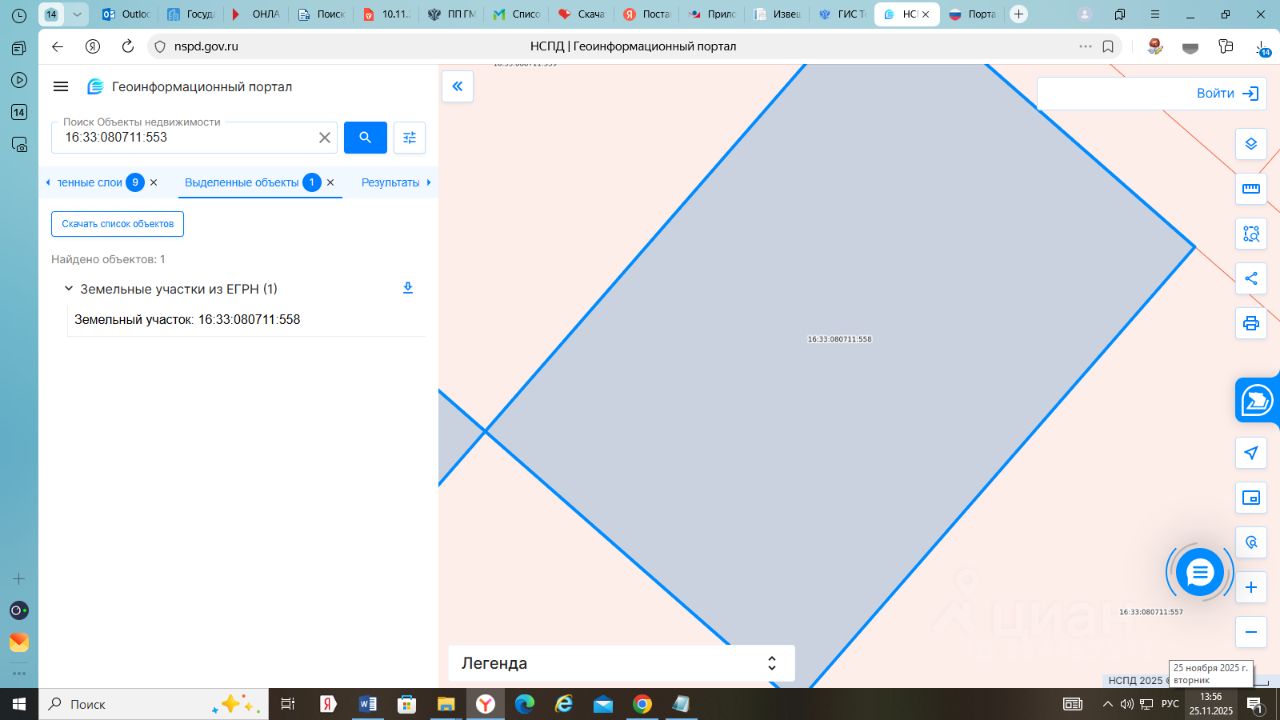
Task: Open search filter settings
Action: point(409,137)
